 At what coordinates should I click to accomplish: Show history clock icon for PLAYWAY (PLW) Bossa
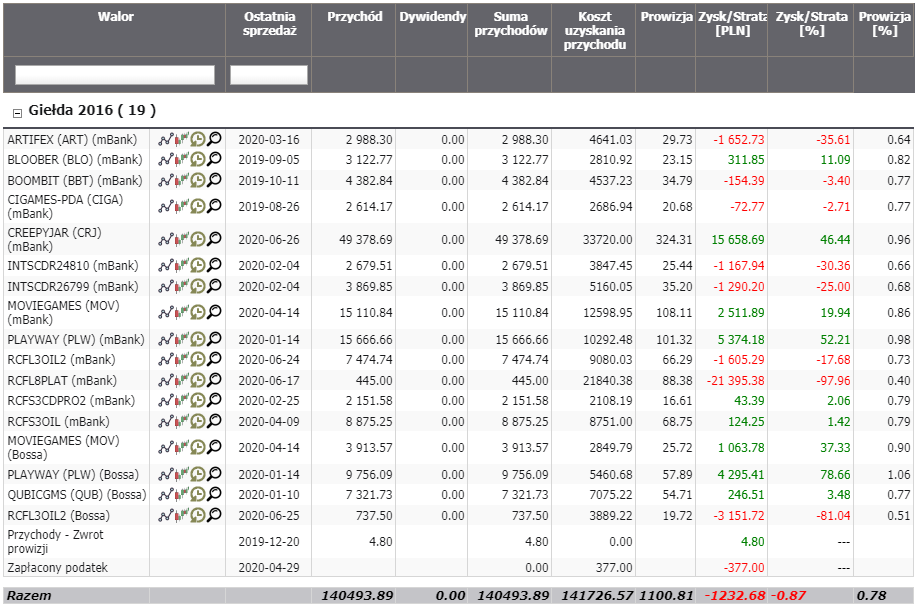pyautogui.click(x=198, y=474)
